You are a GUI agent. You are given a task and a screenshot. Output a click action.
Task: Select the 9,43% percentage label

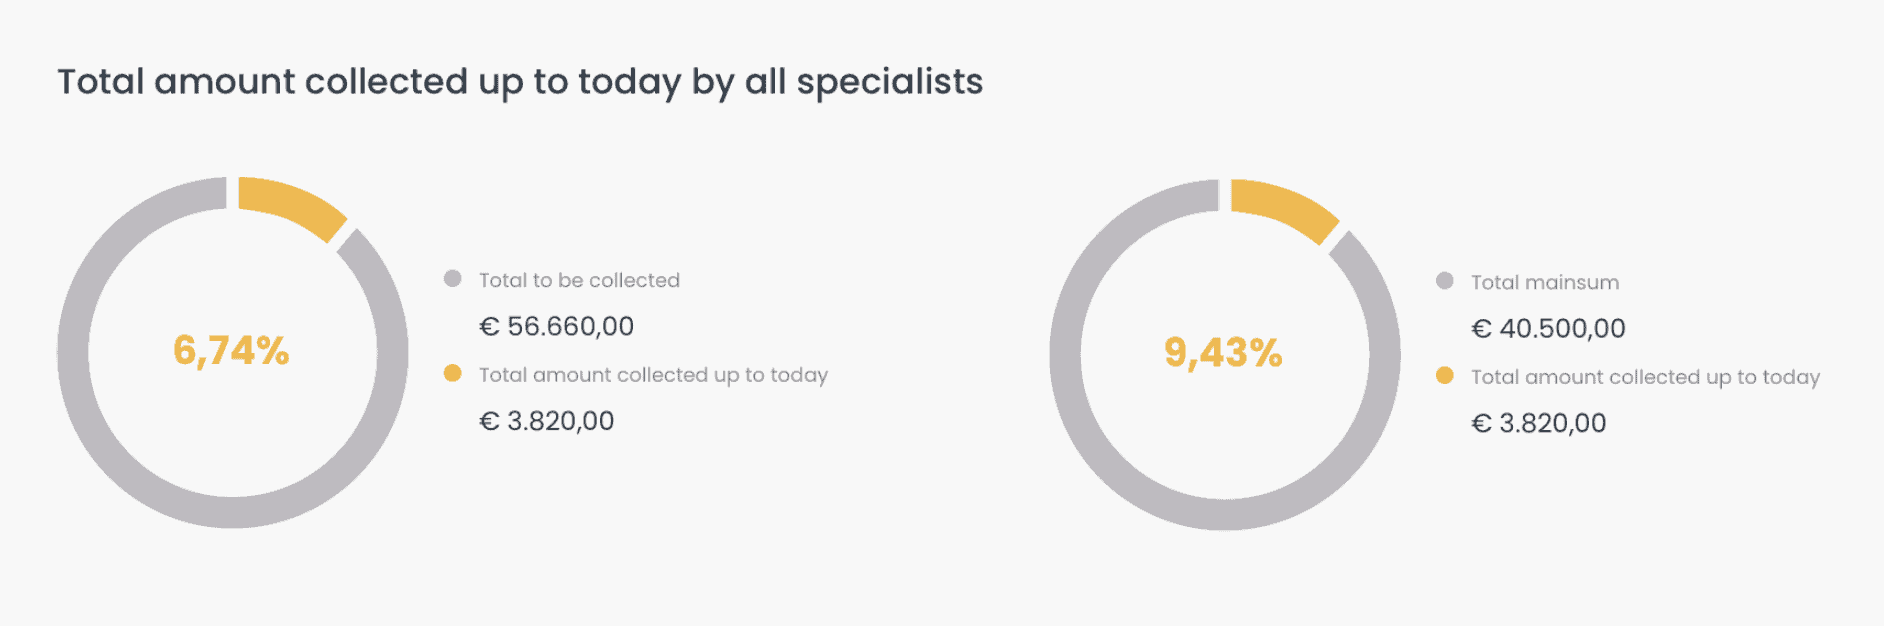[x=1223, y=353]
